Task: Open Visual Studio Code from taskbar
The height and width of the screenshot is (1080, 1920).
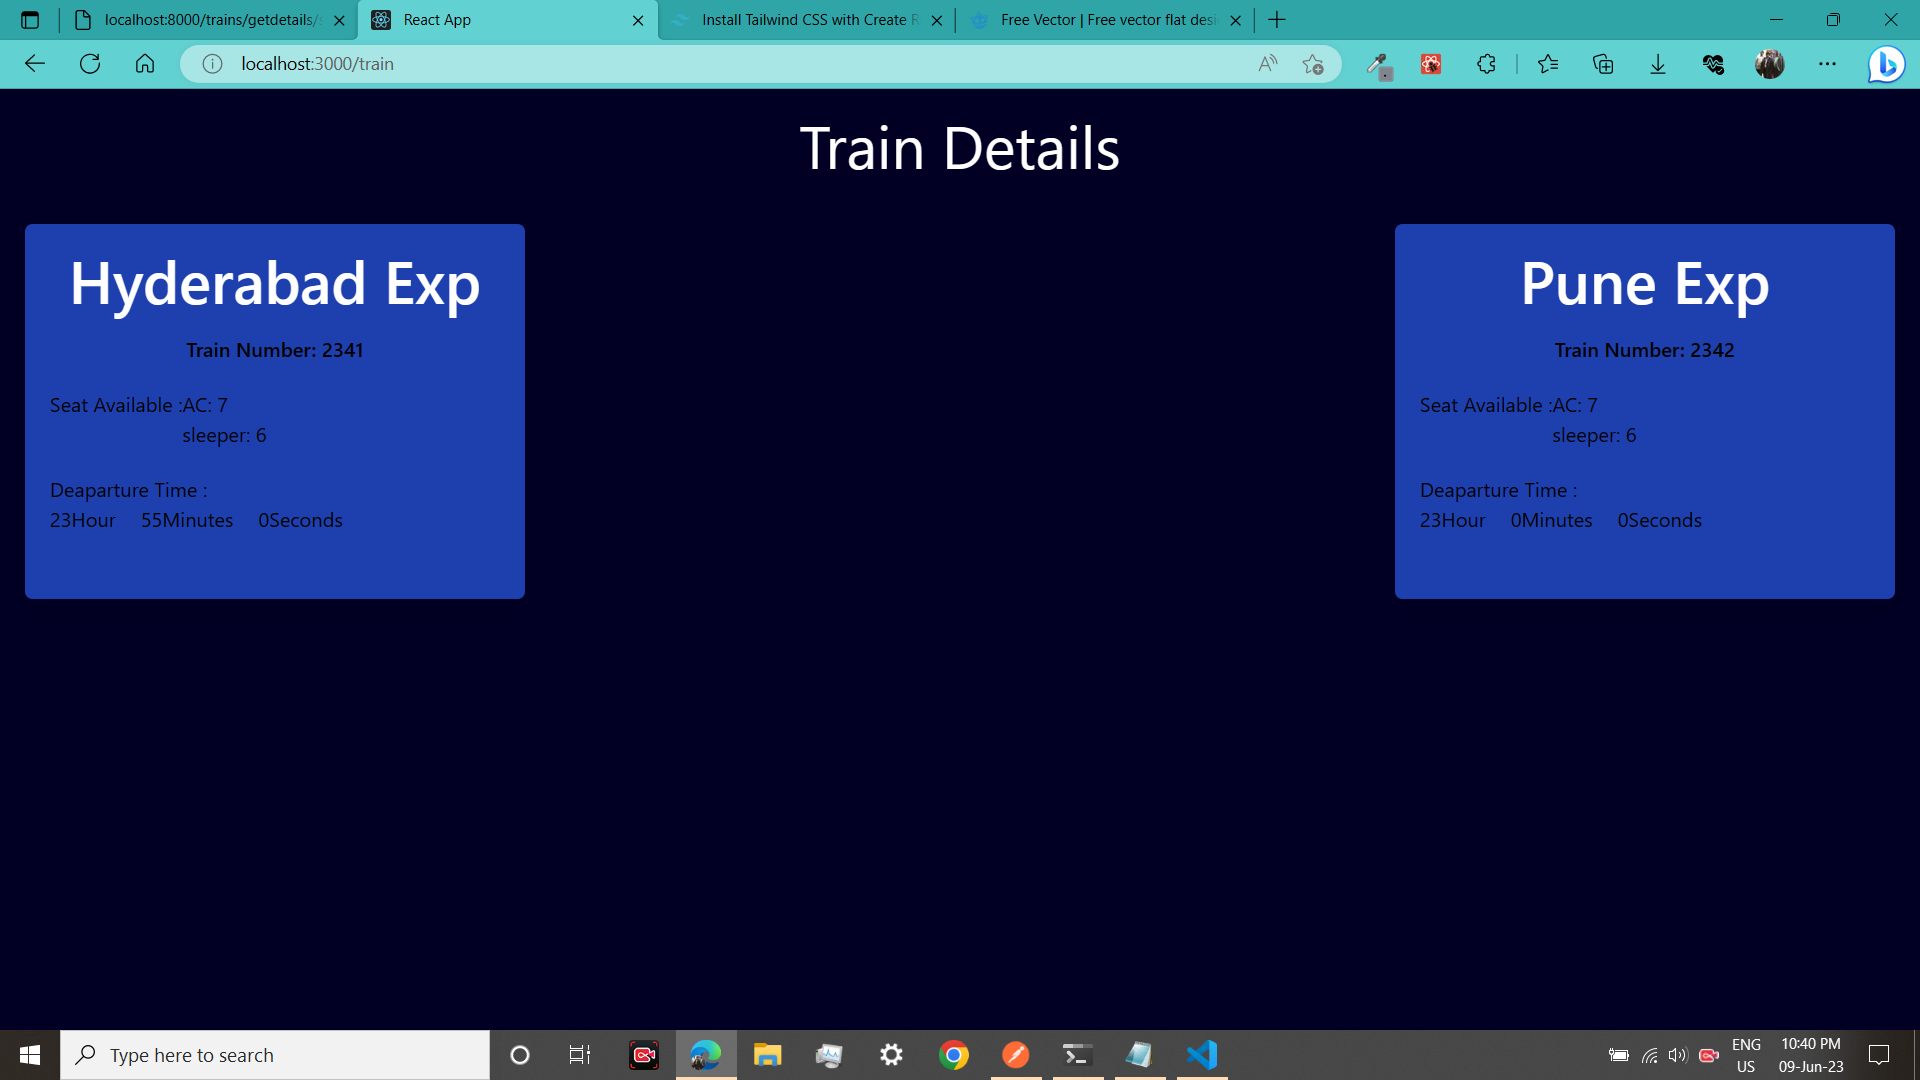Action: coord(1201,1055)
